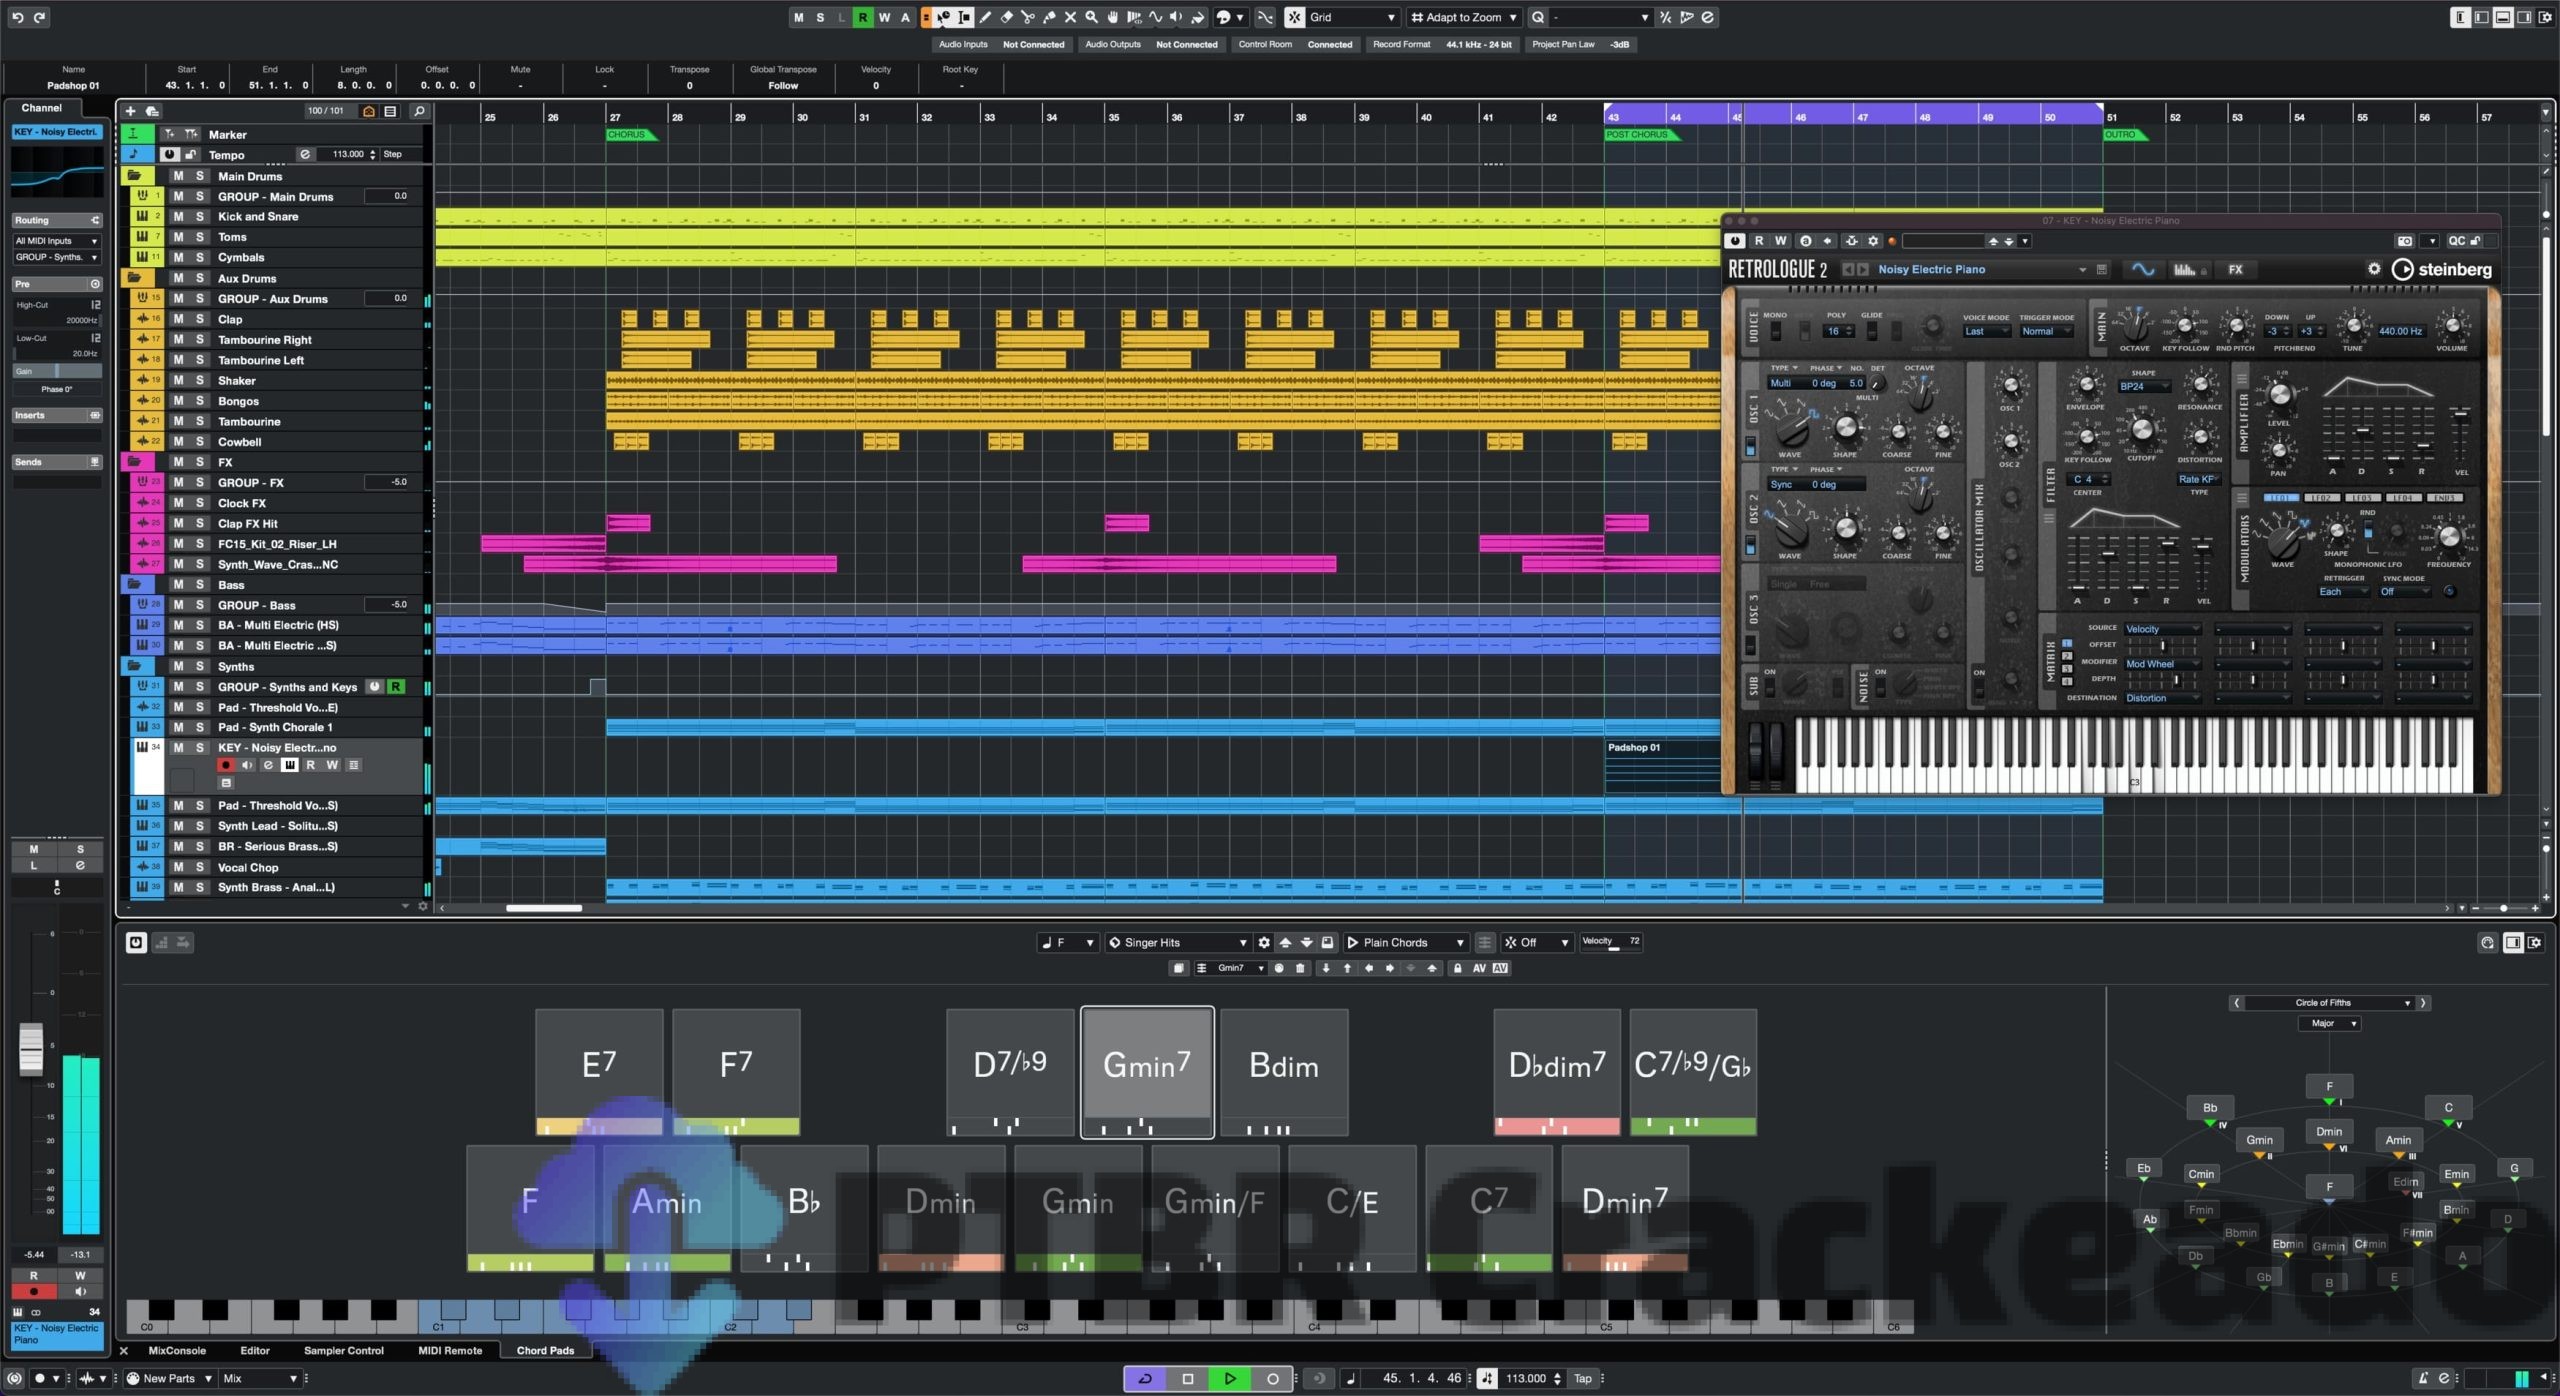The image size is (2560, 1396).
Task: Mute the Kick and Snare track
Action: [x=178, y=216]
